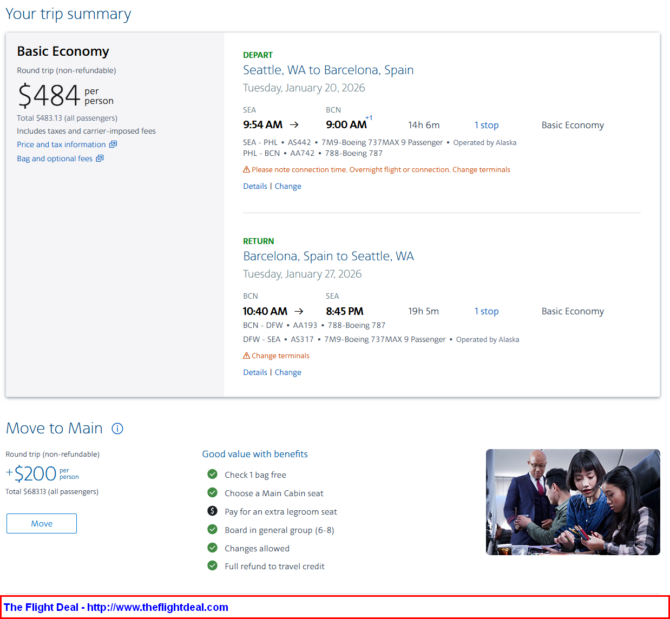670x619 pixels.
Task: Click the new-window icon beside Price and tax information
Action: pyautogui.click(x=113, y=145)
